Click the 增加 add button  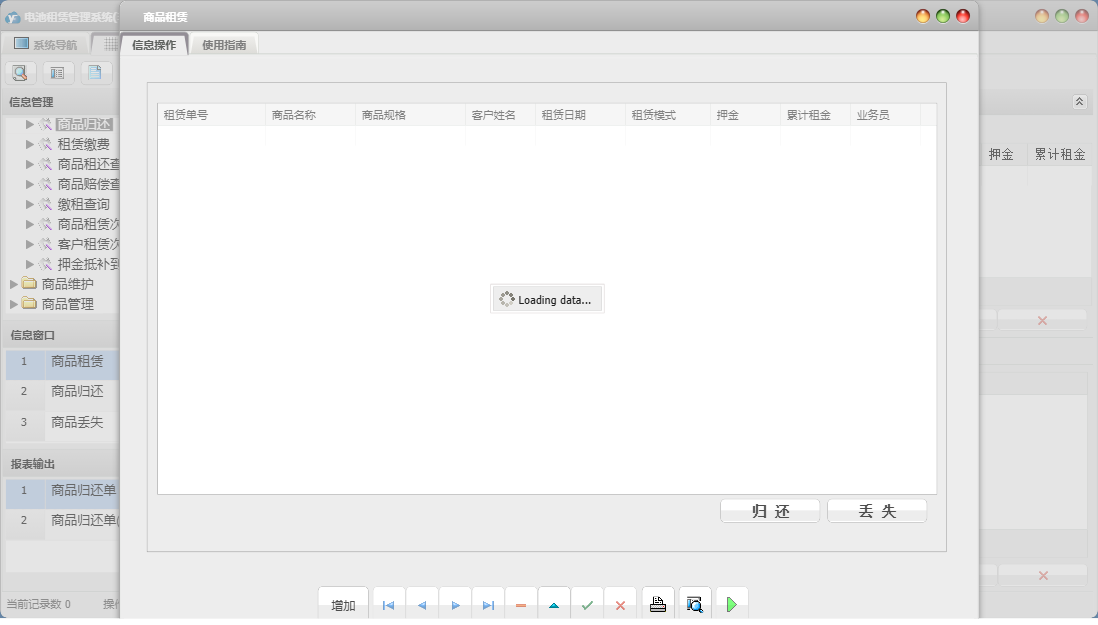click(343, 605)
